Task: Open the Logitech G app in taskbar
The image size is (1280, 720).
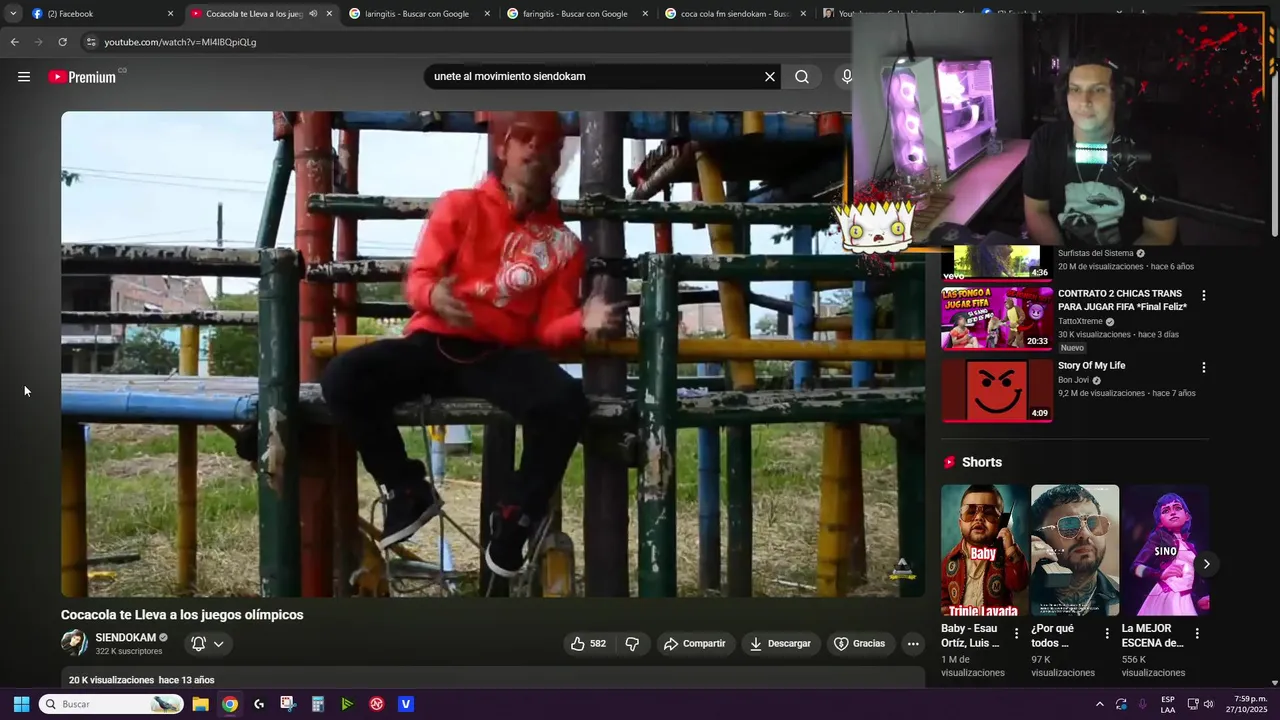Action: tap(259, 704)
